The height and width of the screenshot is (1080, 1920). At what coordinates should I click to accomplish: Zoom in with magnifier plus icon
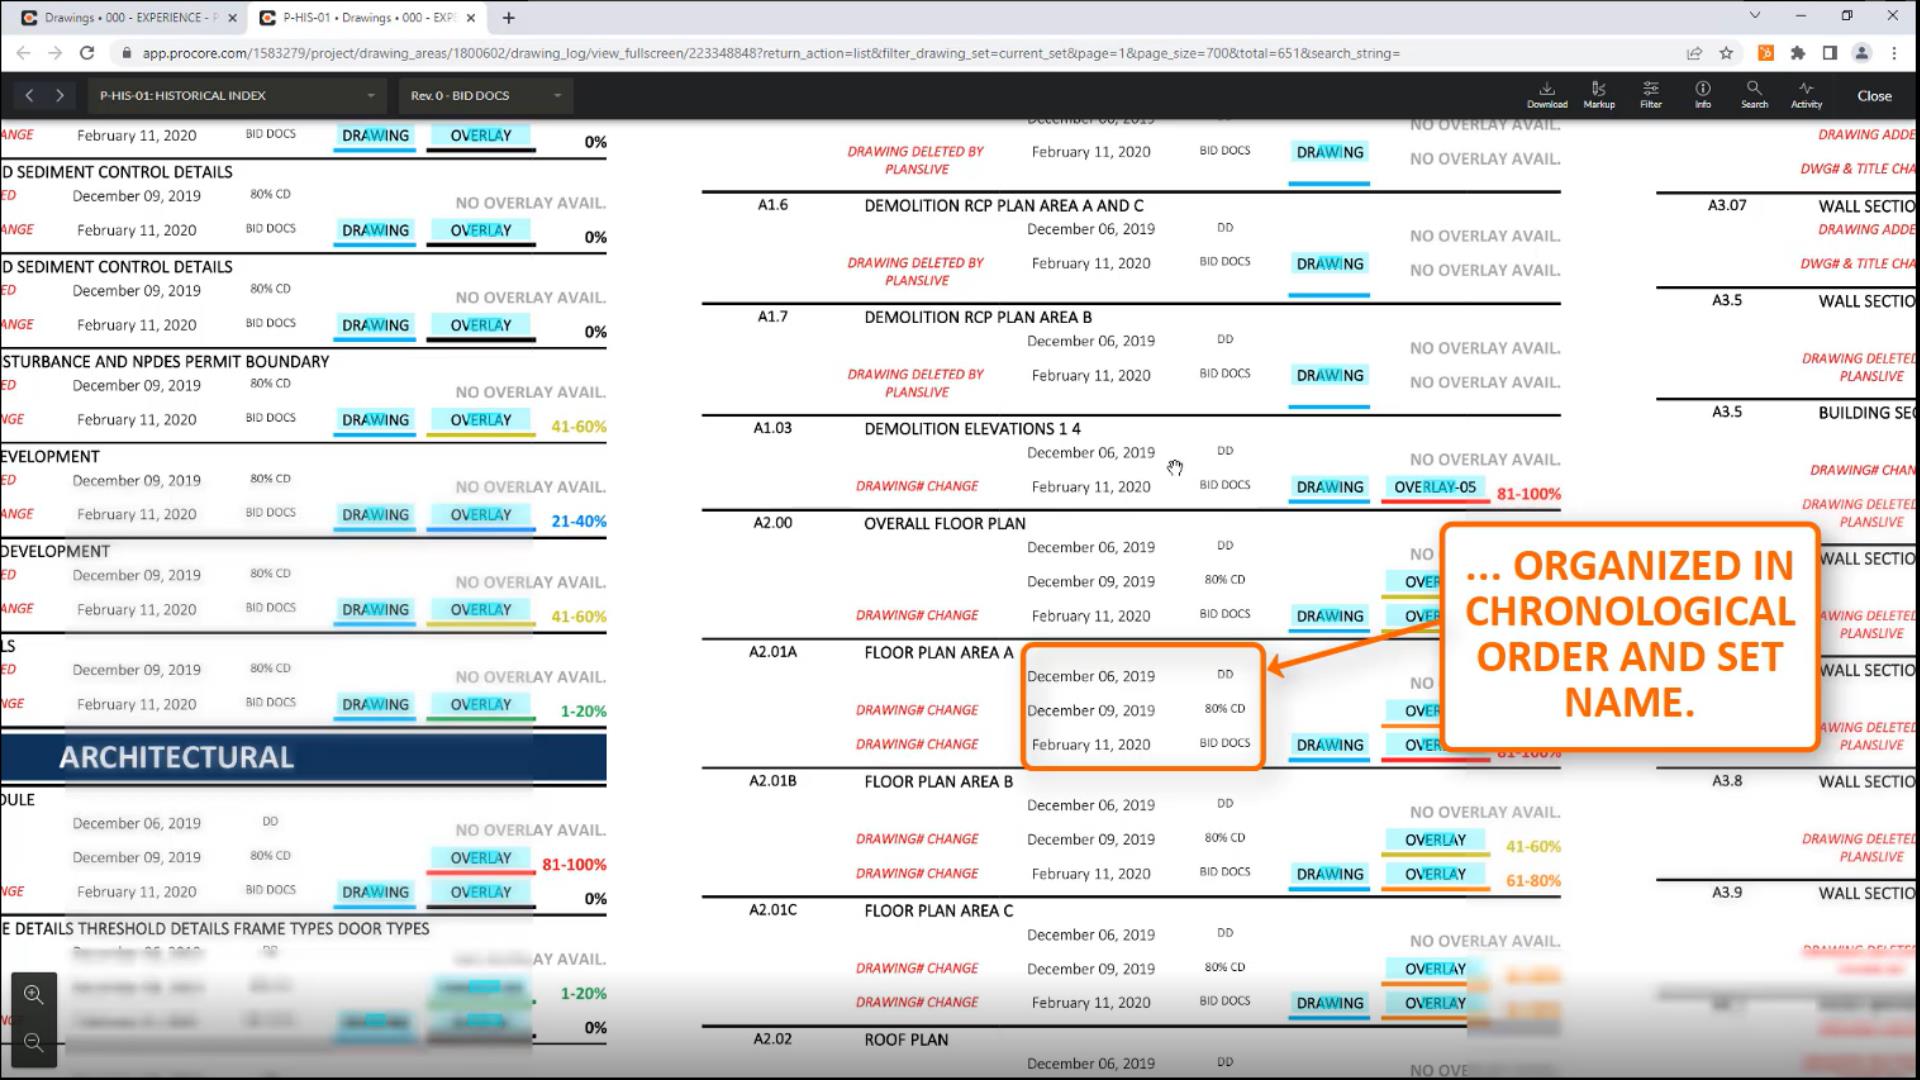point(34,994)
